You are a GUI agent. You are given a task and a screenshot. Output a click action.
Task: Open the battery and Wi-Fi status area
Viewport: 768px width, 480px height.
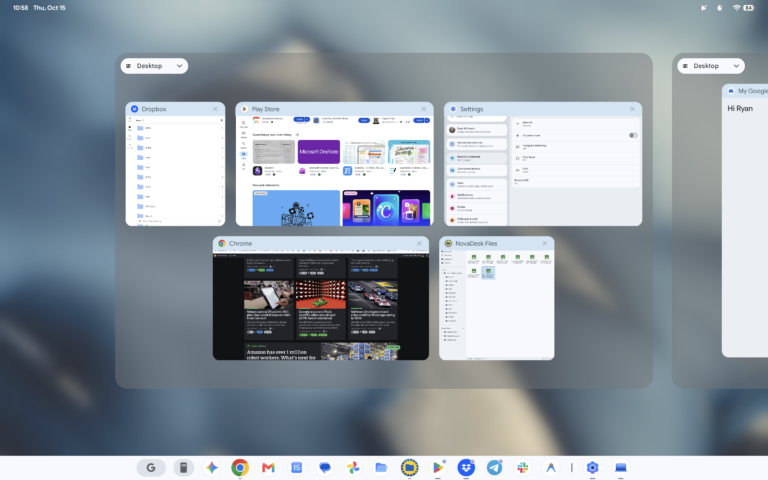743,8
